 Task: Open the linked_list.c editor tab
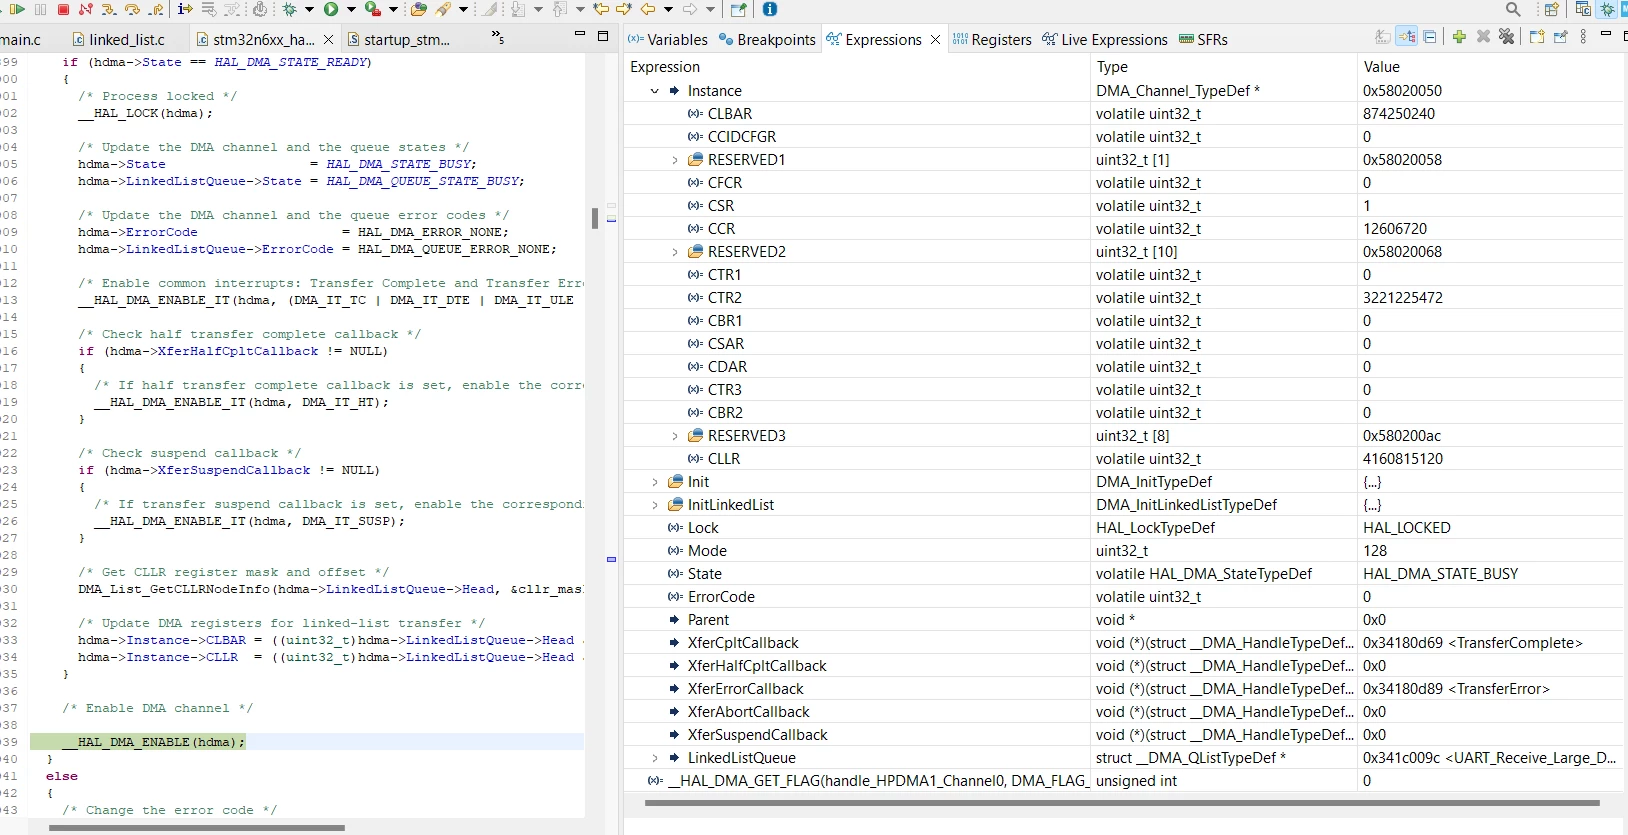[x=119, y=39]
